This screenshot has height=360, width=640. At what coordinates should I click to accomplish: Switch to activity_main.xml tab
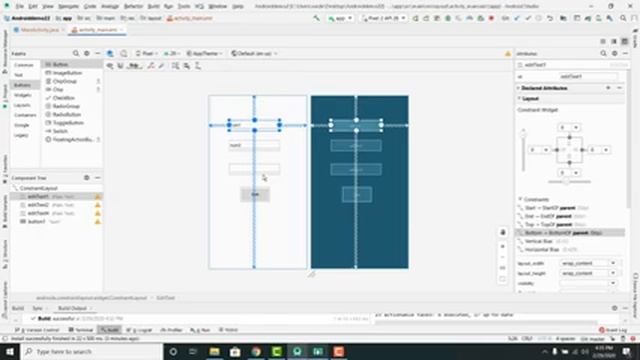tap(97, 30)
